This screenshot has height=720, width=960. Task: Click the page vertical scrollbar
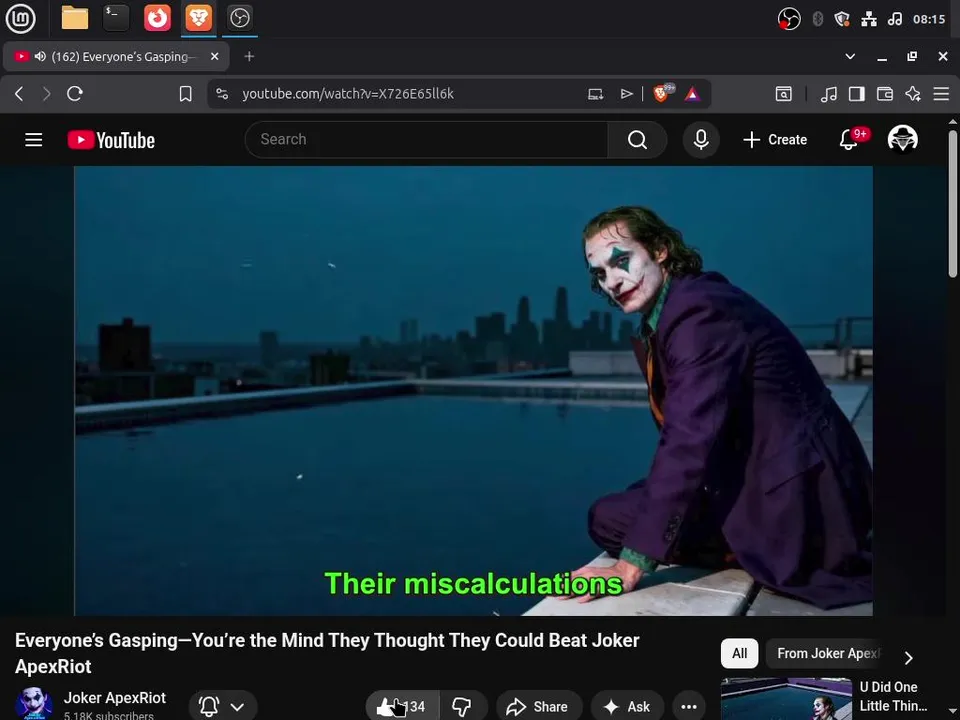click(x=953, y=203)
